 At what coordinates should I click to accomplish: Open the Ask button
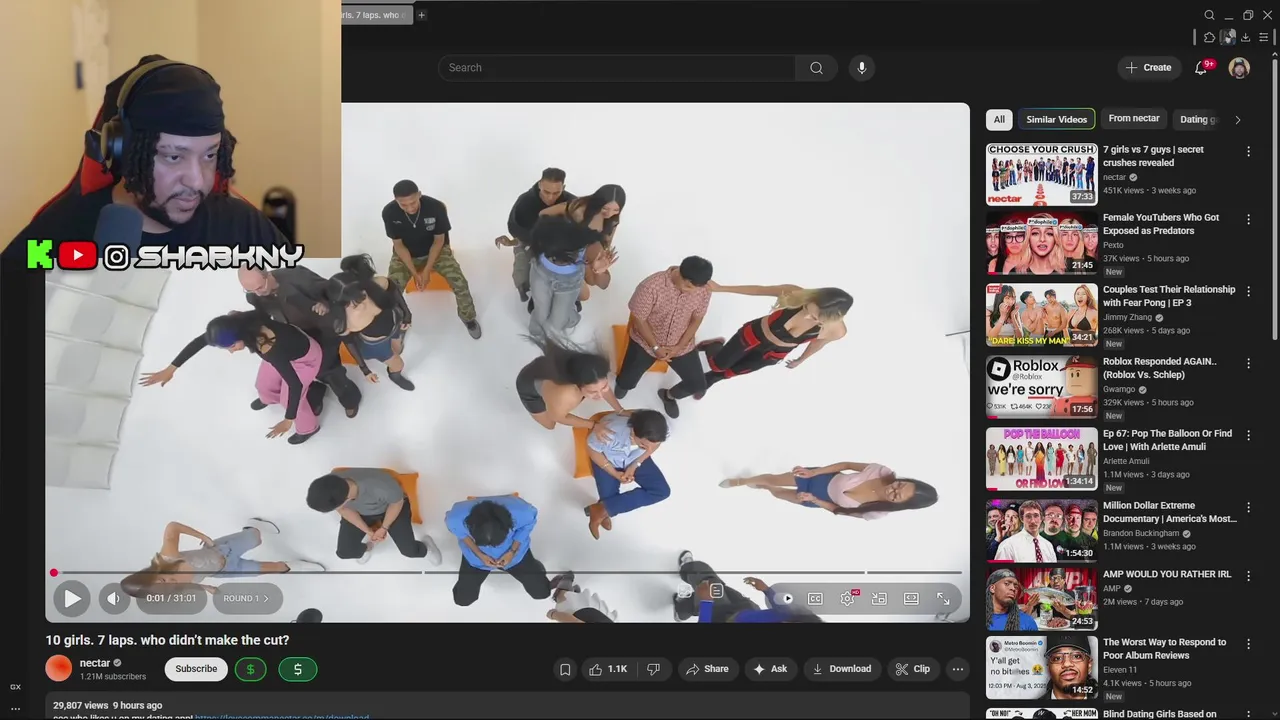coord(769,669)
